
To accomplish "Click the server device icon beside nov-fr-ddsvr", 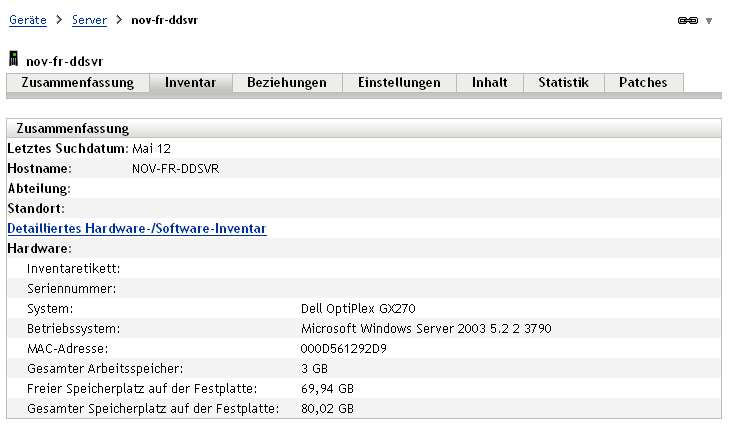I will click(13, 60).
